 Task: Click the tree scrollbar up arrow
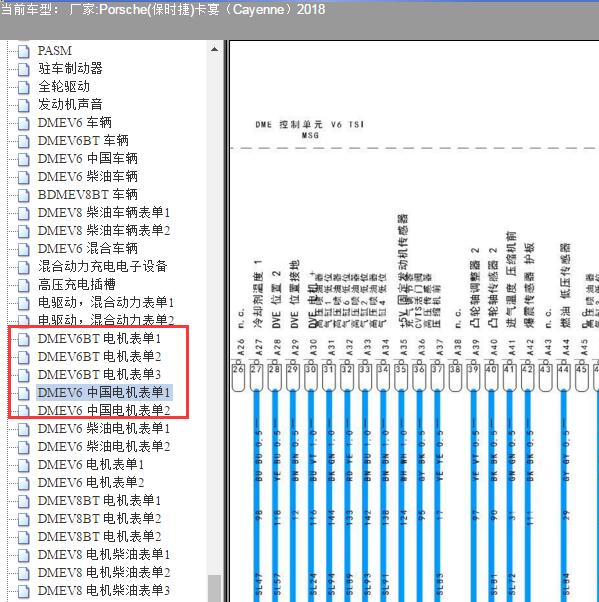tap(214, 50)
